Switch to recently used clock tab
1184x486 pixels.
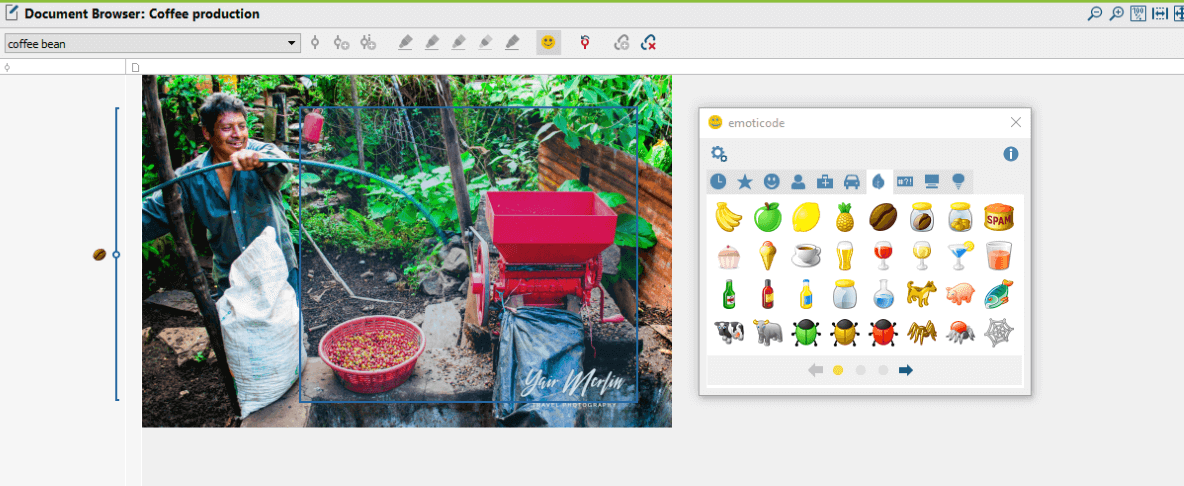718,181
